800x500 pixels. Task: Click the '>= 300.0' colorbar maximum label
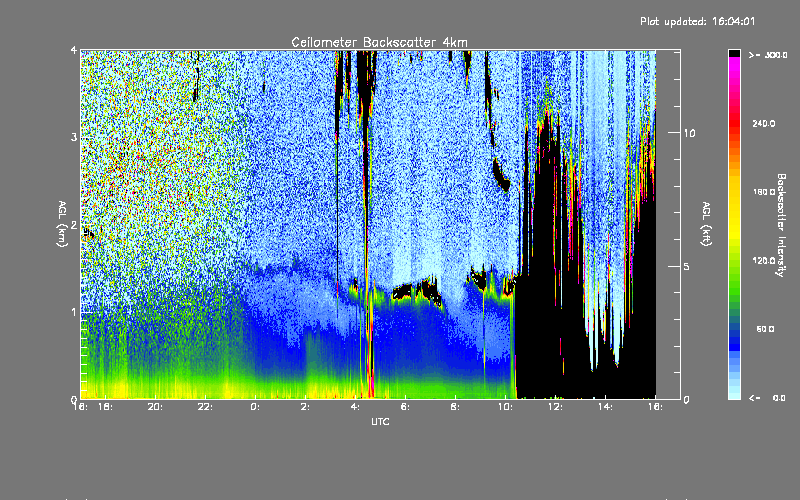[x=768, y=55]
